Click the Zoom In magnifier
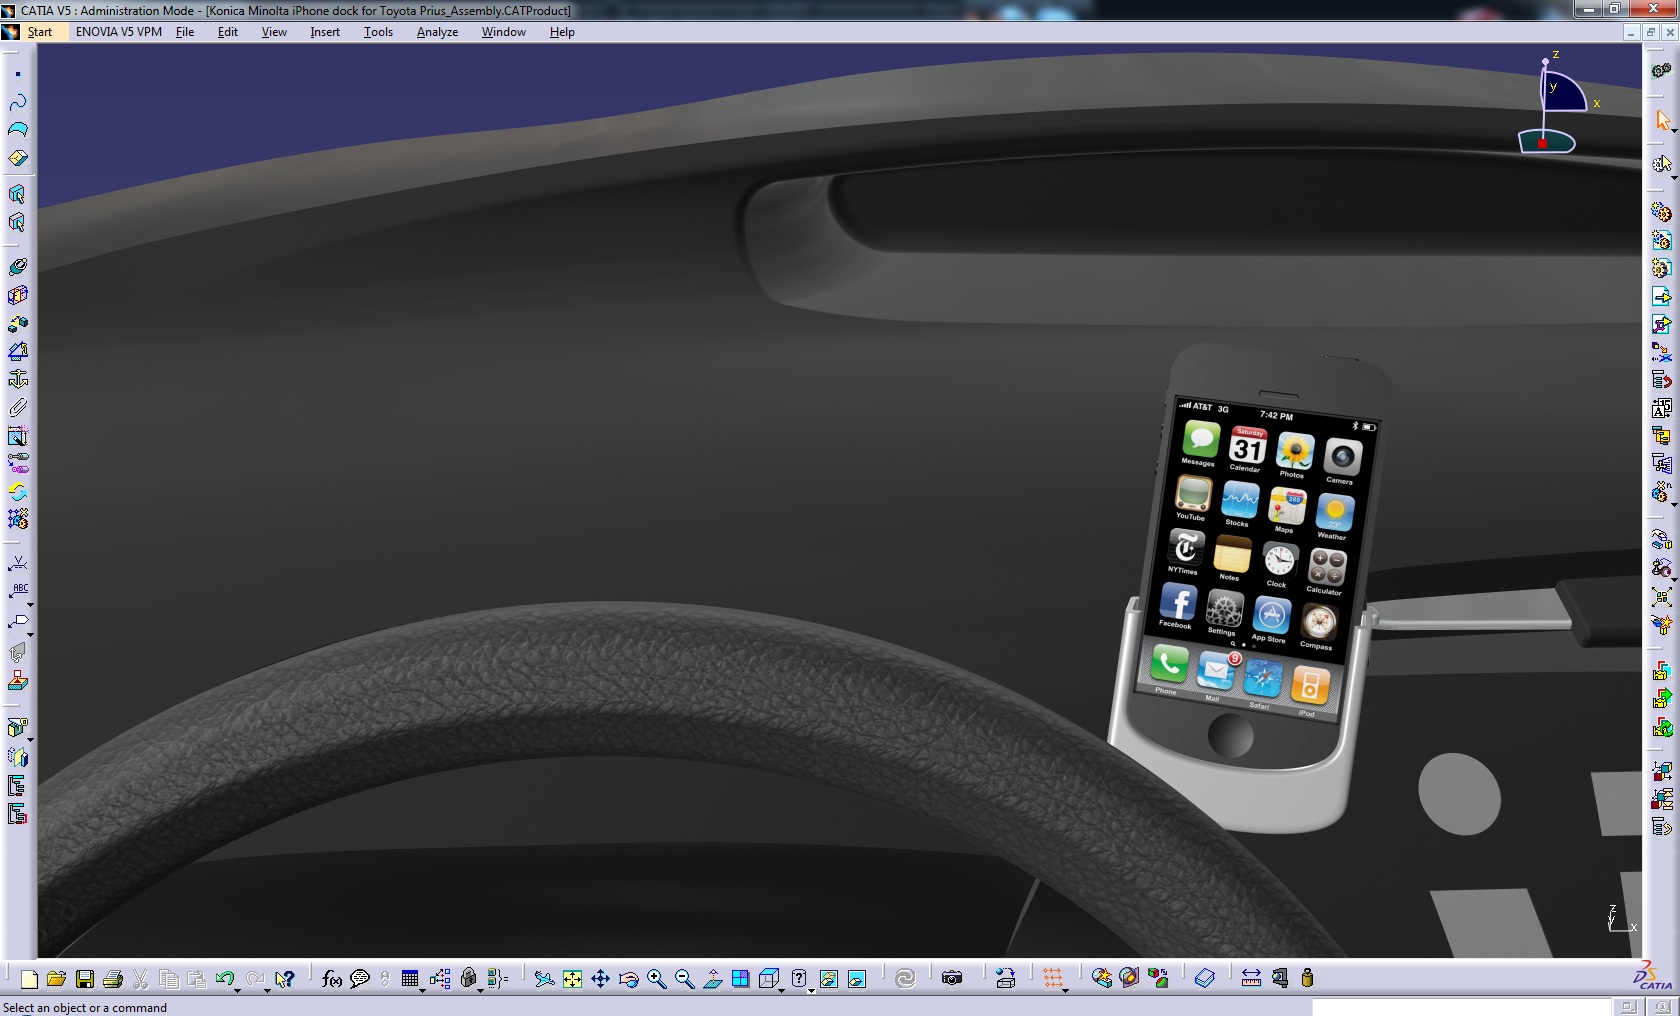 tap(656, 979)
